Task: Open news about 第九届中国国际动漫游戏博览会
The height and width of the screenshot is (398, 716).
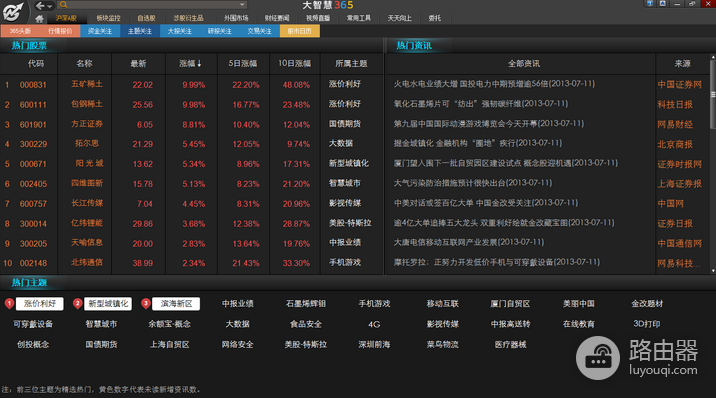Action: click(489, 124)
